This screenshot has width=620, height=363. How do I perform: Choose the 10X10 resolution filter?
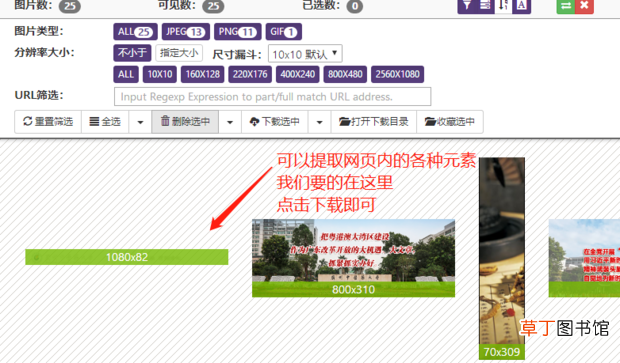point(160,74)
